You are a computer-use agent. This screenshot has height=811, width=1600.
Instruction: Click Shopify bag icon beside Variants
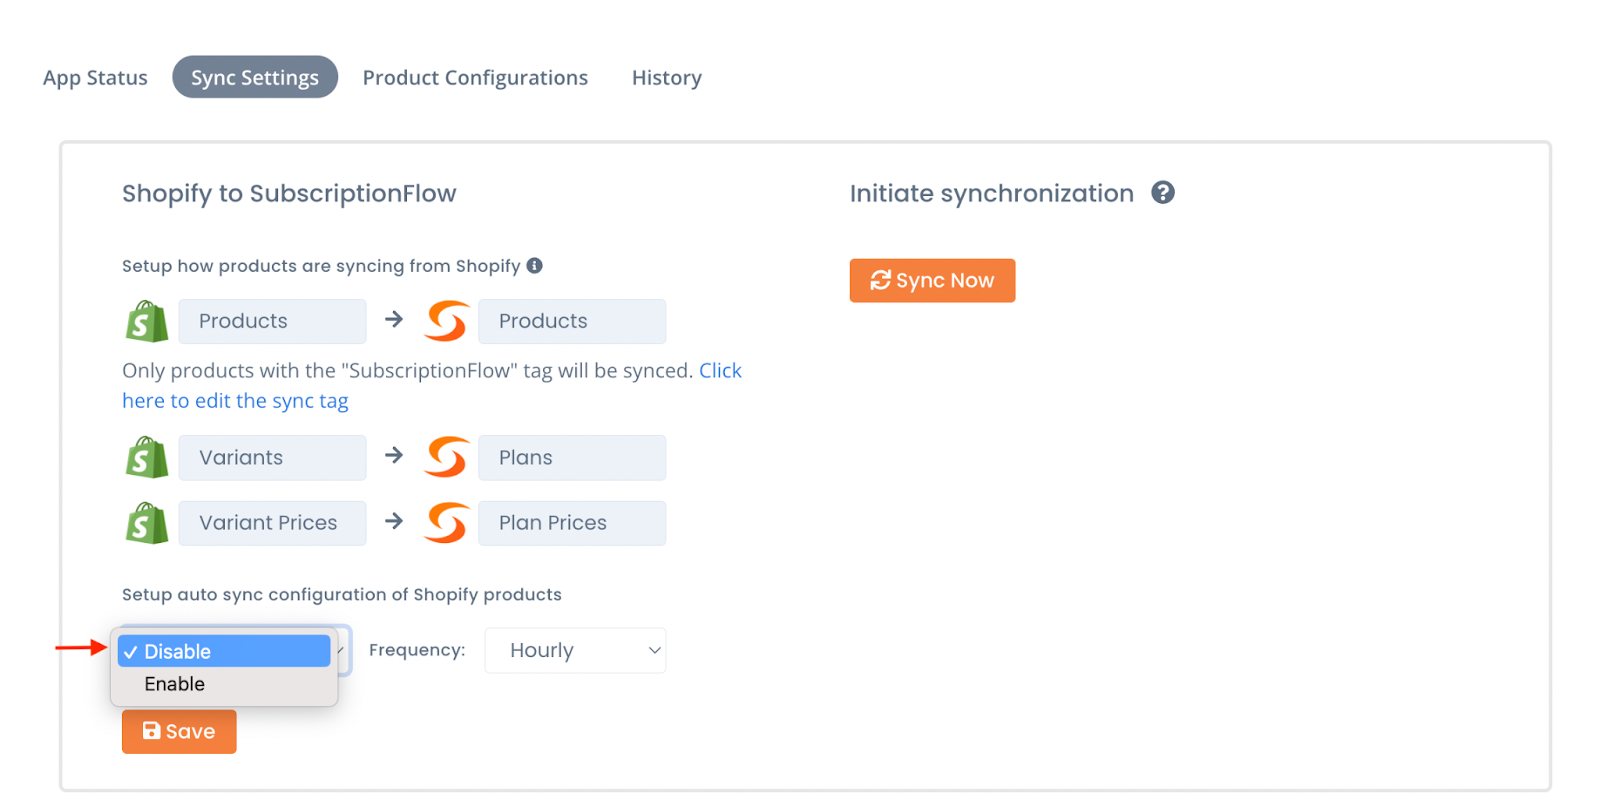coord(146,457)
